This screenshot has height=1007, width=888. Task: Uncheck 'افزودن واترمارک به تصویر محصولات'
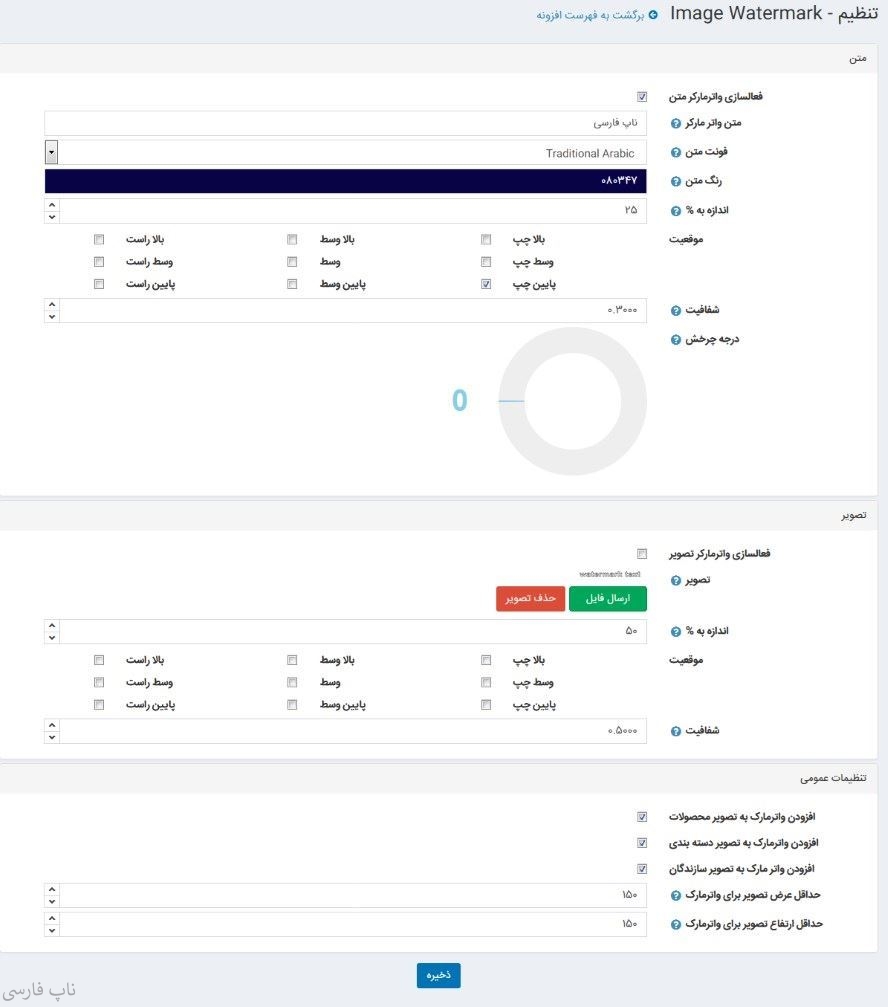(642, 817)
